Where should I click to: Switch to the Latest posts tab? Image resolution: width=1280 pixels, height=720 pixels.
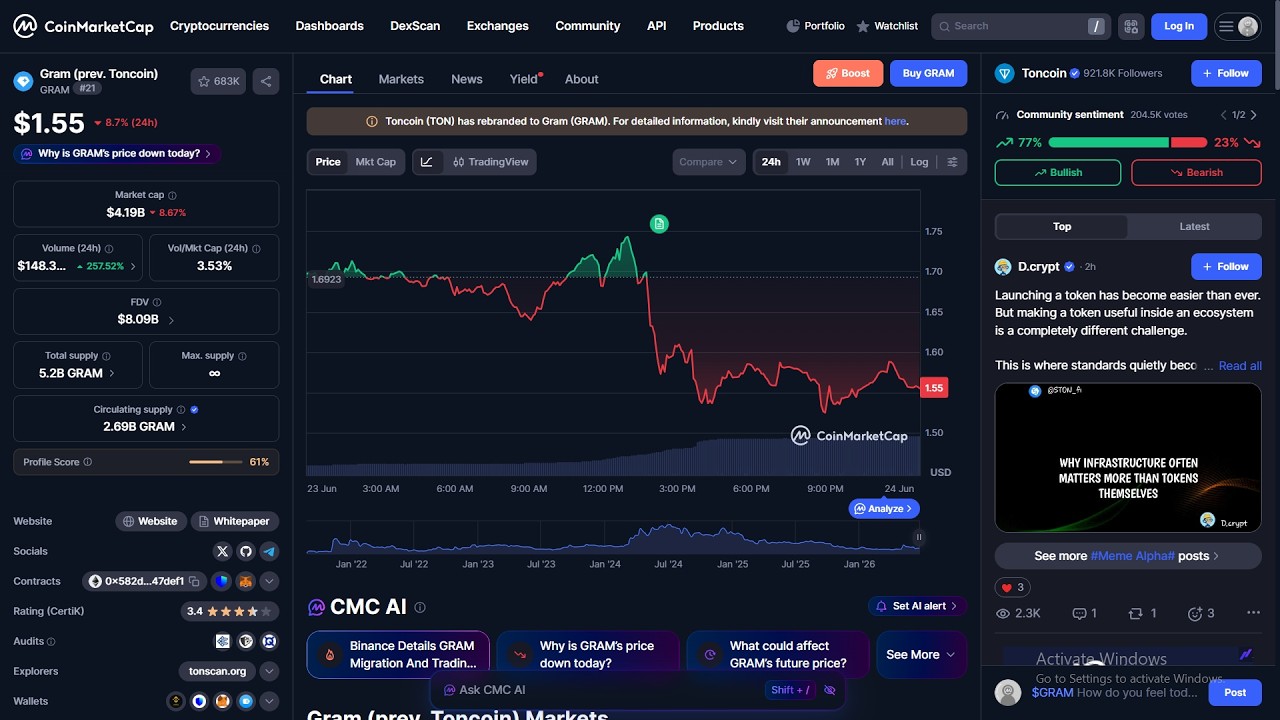[1194, 227]
